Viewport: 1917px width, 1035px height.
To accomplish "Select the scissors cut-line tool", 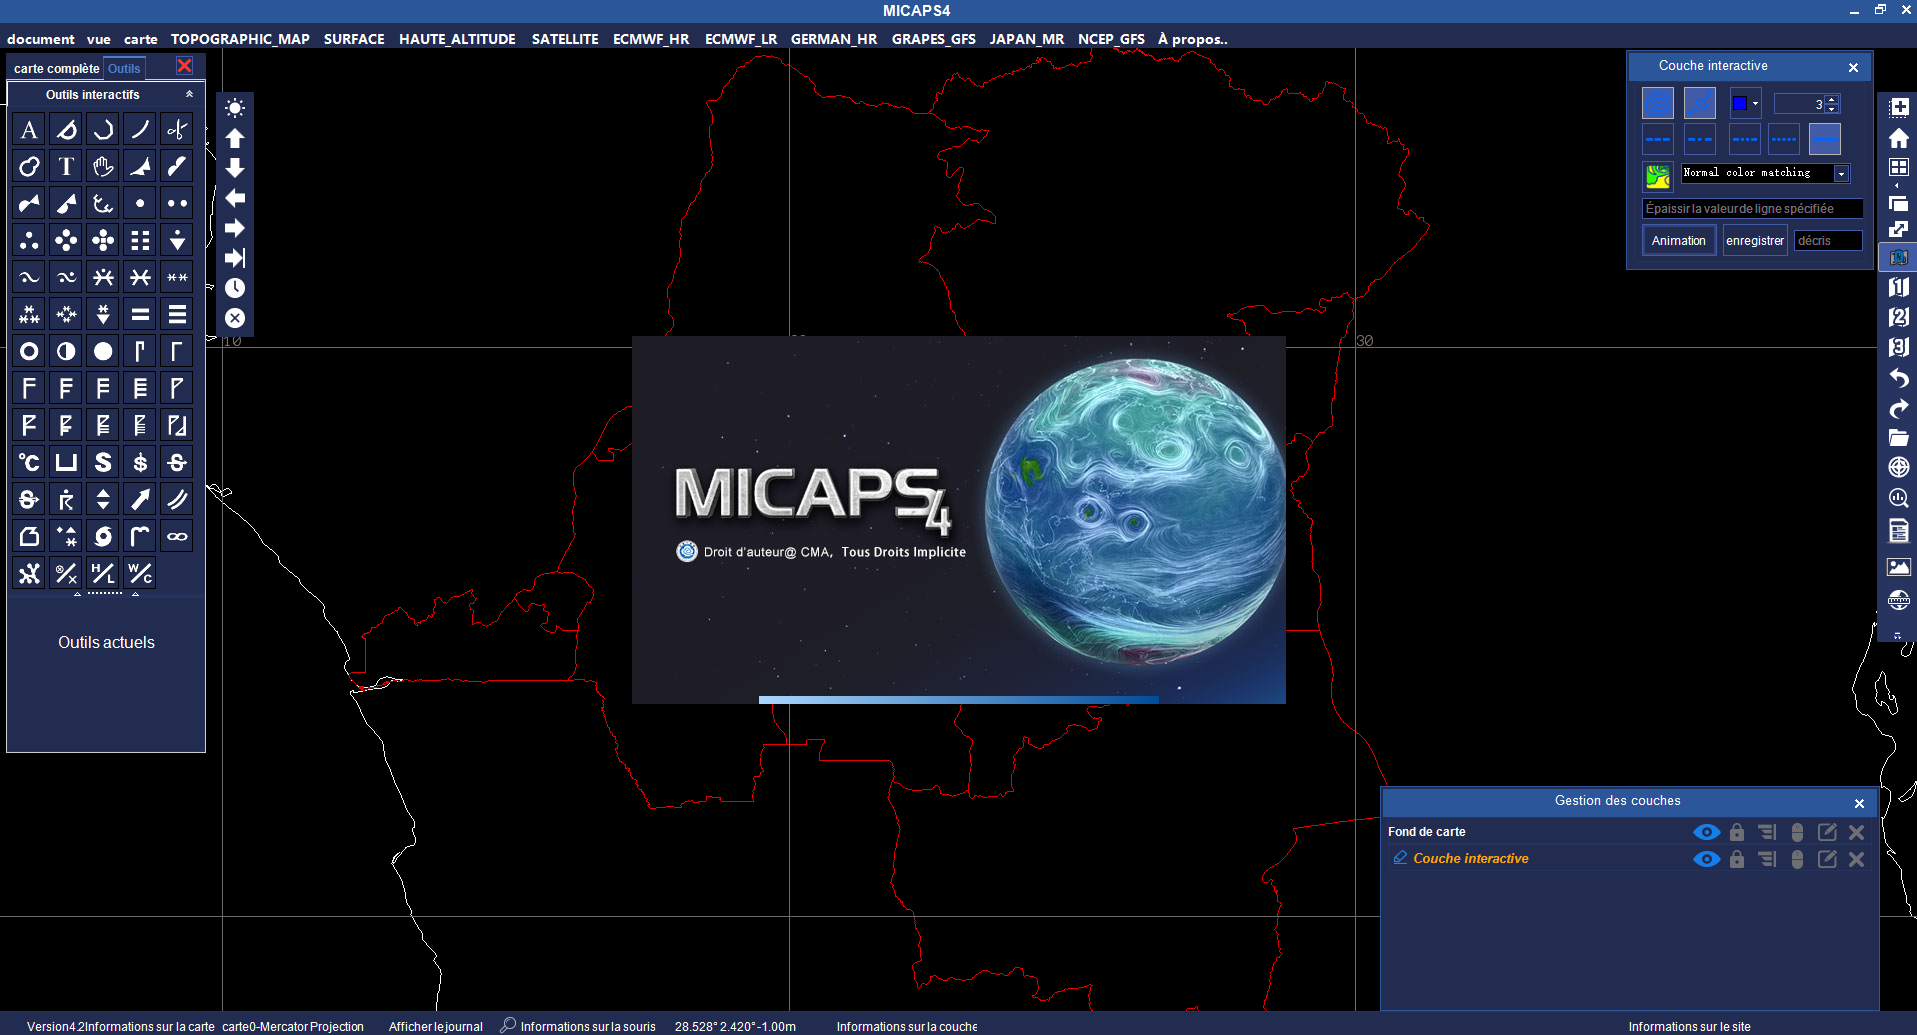I will pos(177,130).
